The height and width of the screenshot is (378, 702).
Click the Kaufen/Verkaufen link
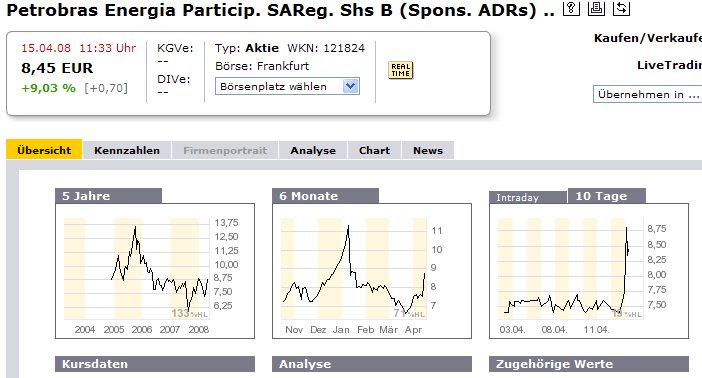pyautogui.click(x=648, y=38)
